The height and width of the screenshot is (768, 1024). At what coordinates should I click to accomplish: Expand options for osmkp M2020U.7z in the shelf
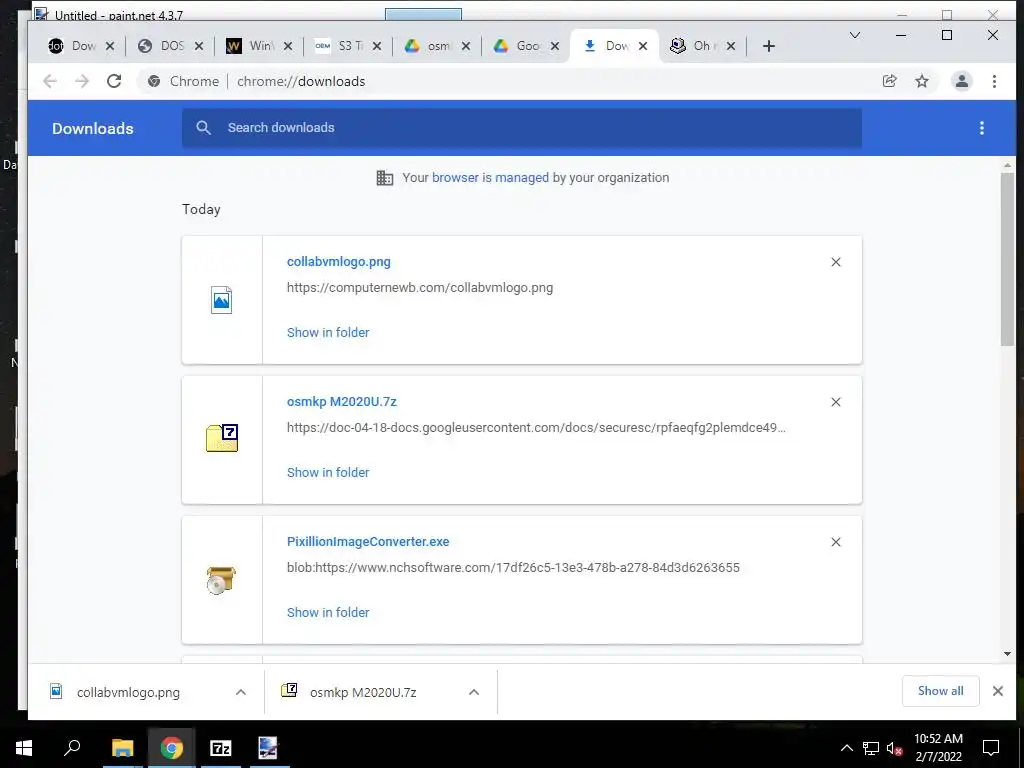(x=474, y=692)
